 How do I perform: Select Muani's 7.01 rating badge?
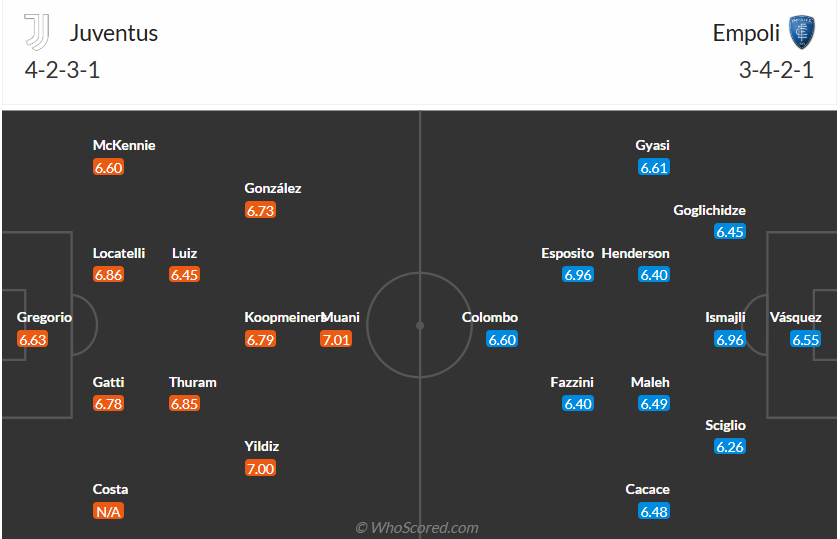click(336, 340)
